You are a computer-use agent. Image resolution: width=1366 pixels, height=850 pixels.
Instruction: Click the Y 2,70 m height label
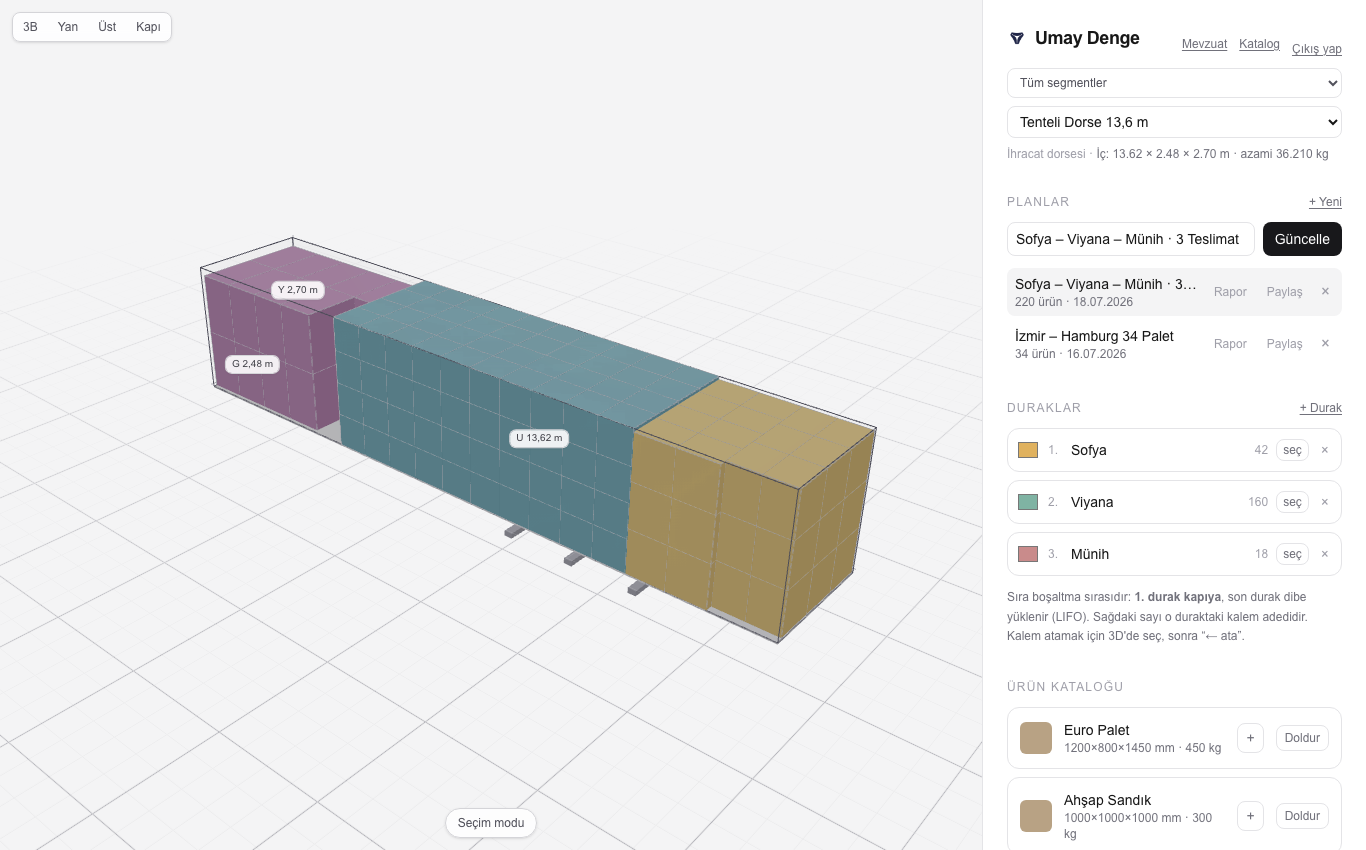[x=298, y=290]
